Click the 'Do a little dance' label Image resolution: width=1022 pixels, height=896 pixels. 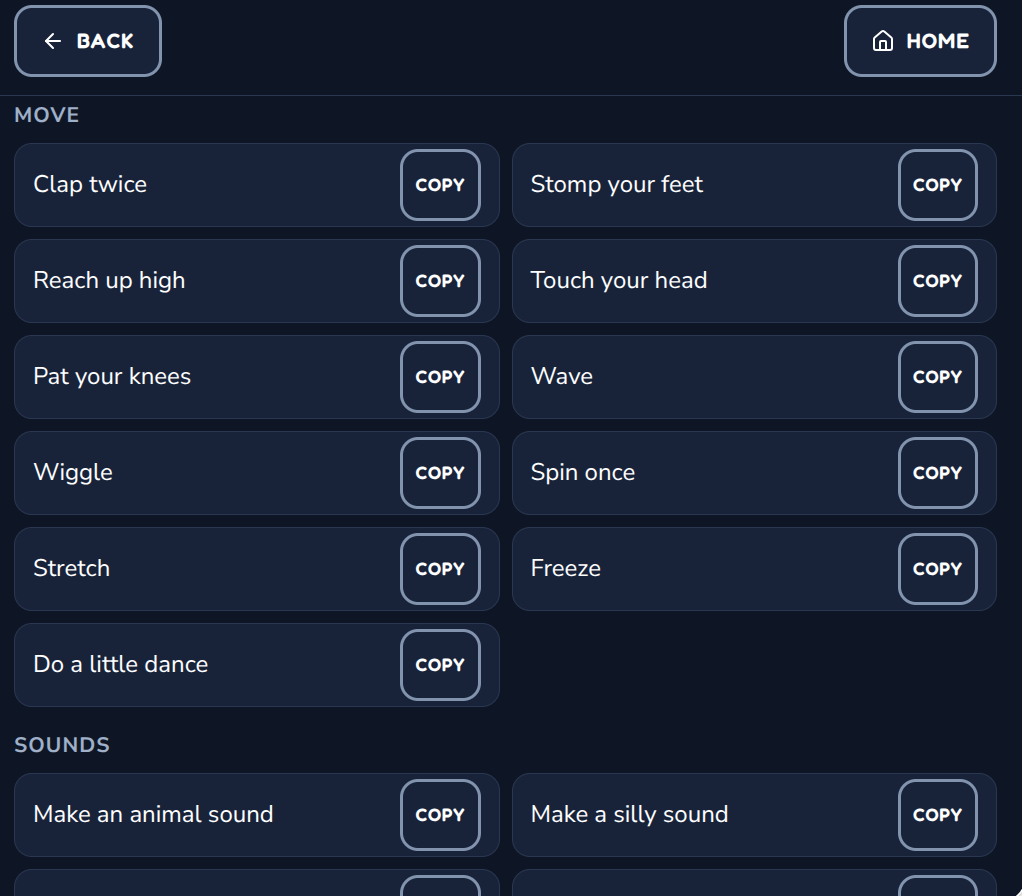121,664
